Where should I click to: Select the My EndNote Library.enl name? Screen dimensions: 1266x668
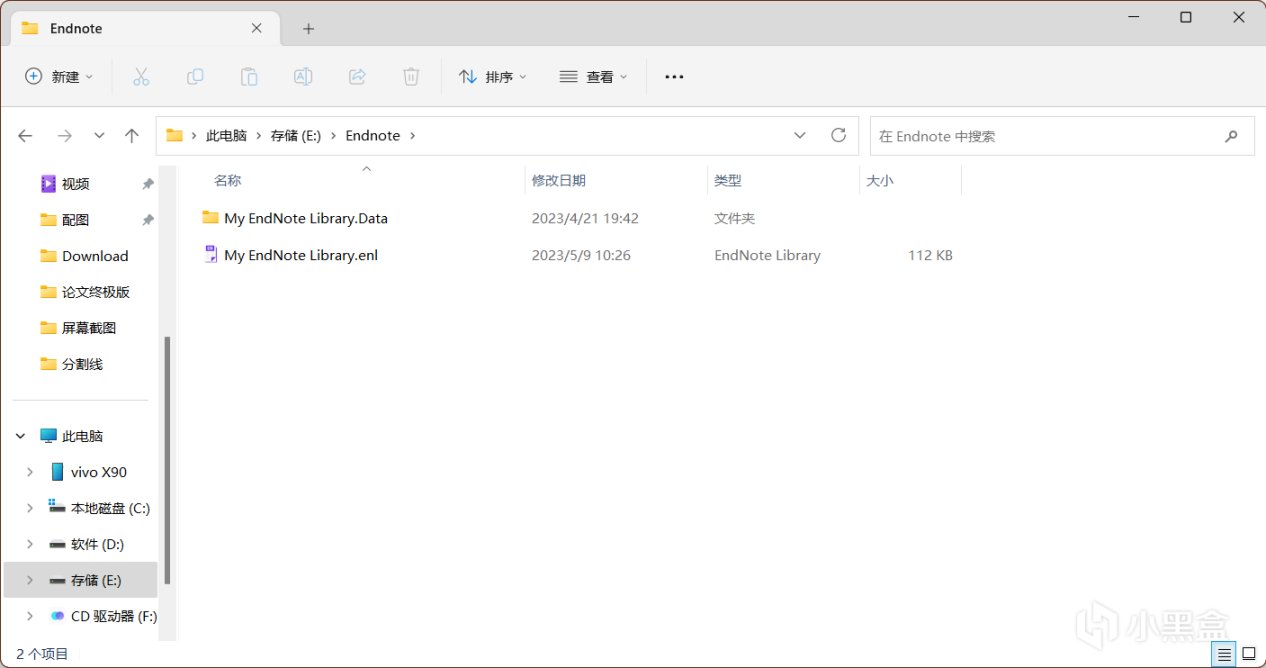(x=301, y=255)
